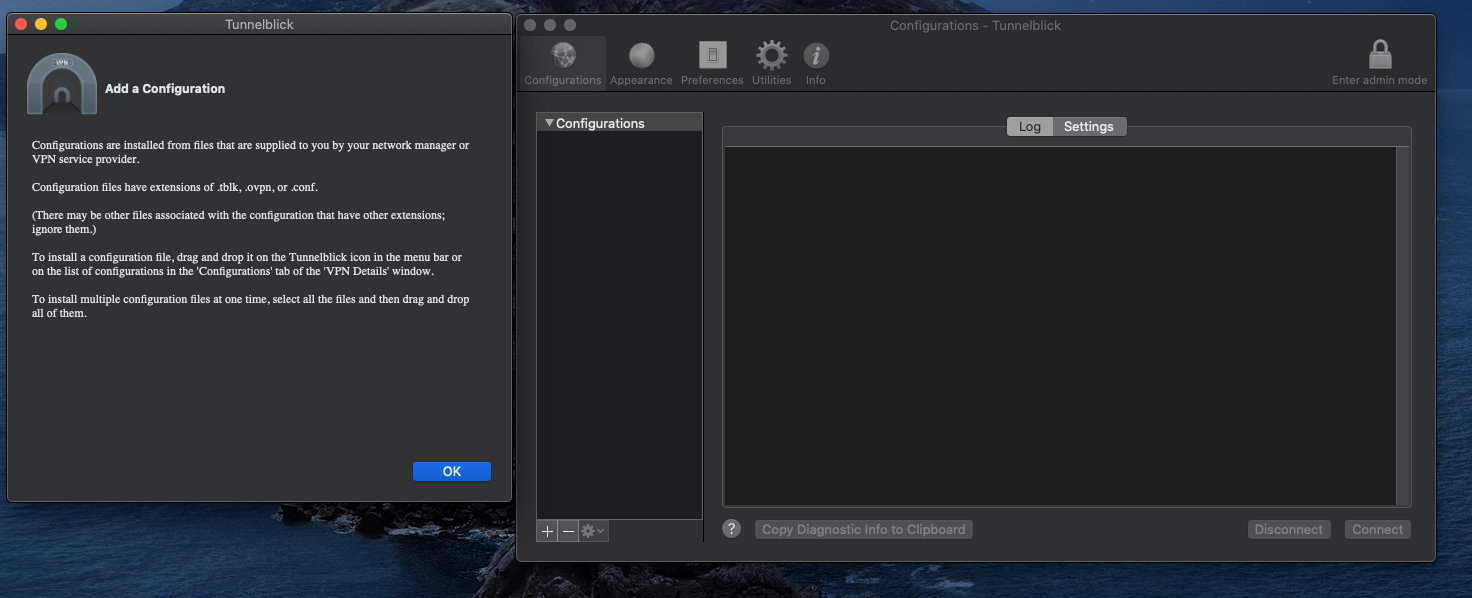Minimize the Tunnelblick dialog with yellow button

point(41,24)
